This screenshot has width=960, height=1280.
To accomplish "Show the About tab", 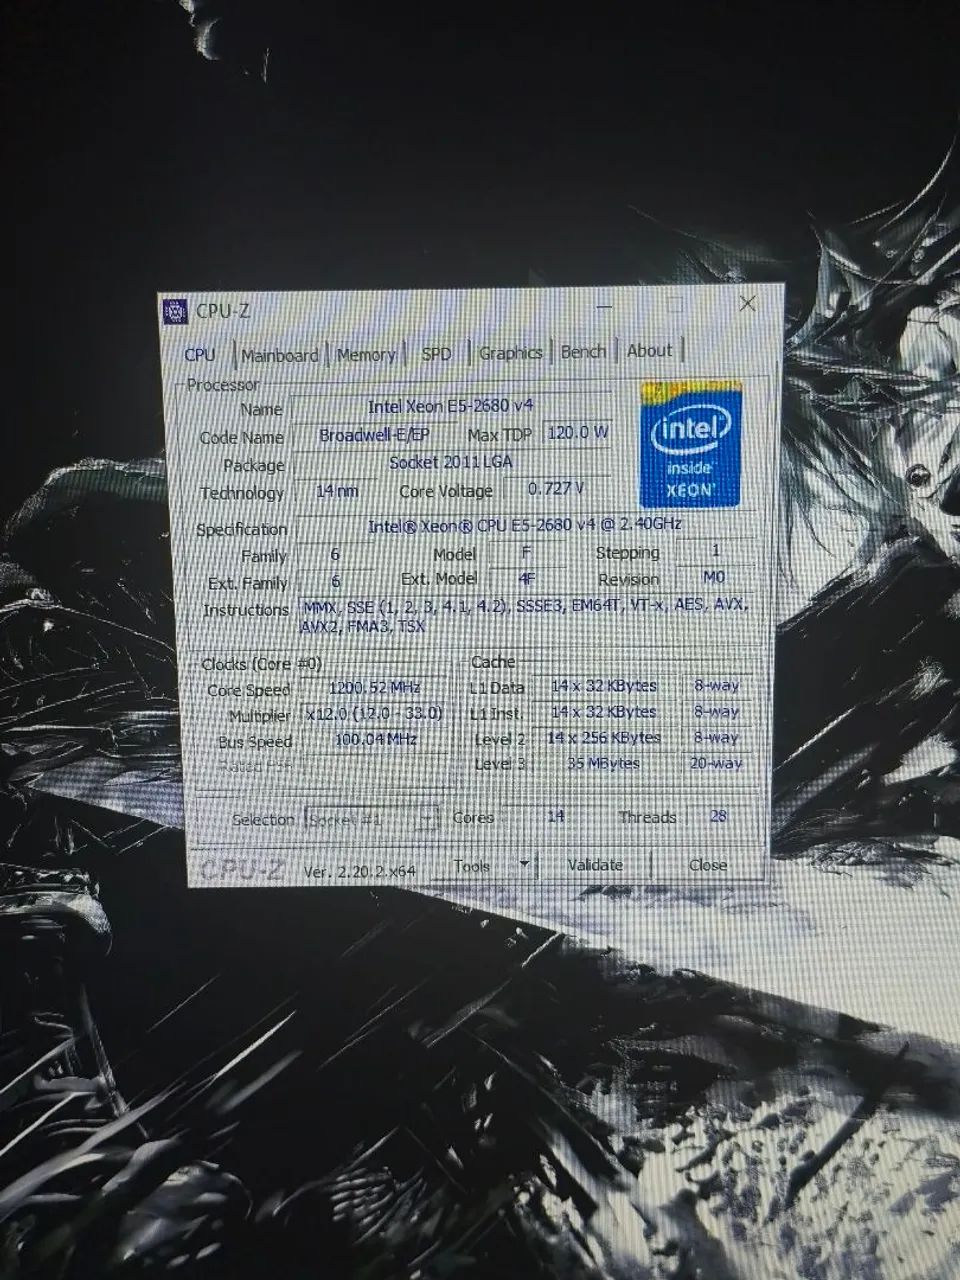I will pyautogui.click(x=649, y=350).
